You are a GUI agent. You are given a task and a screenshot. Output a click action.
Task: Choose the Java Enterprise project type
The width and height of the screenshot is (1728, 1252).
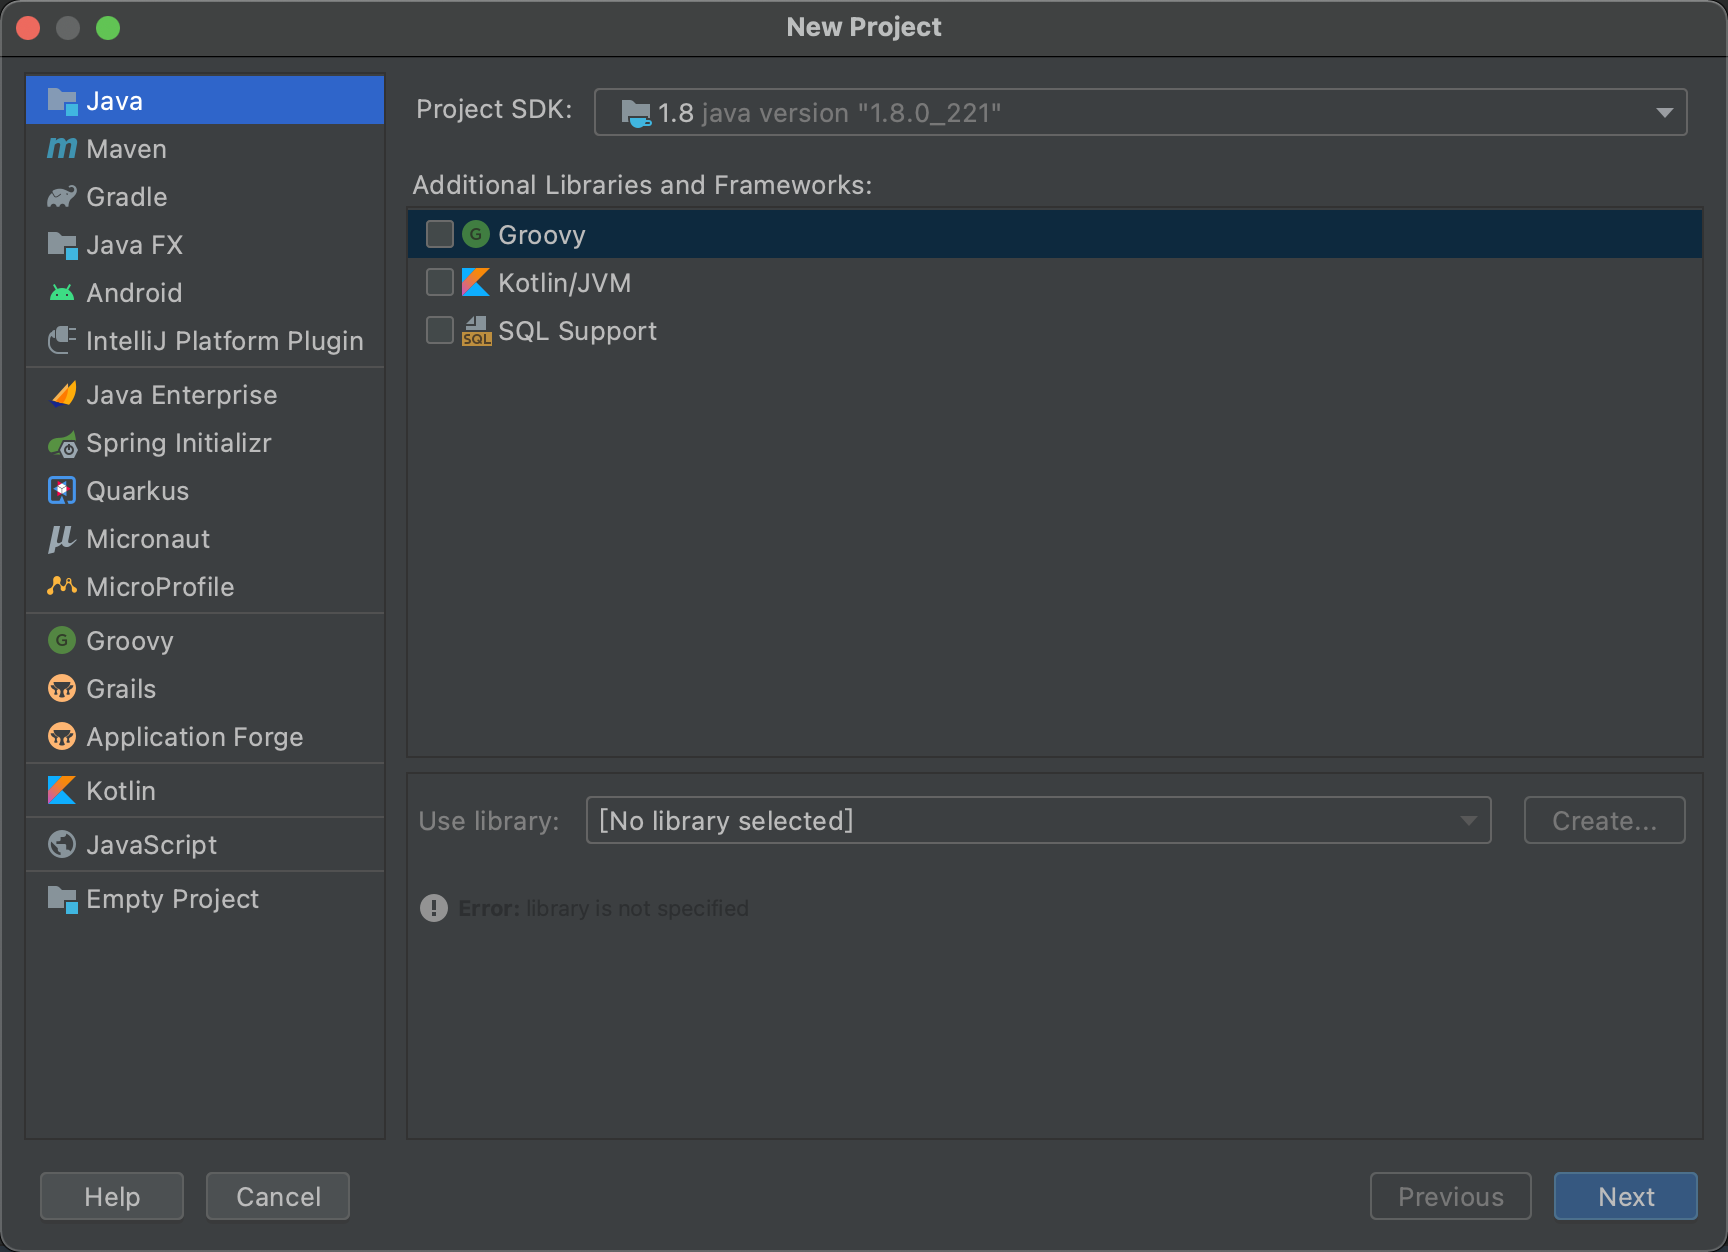[181, 395]
